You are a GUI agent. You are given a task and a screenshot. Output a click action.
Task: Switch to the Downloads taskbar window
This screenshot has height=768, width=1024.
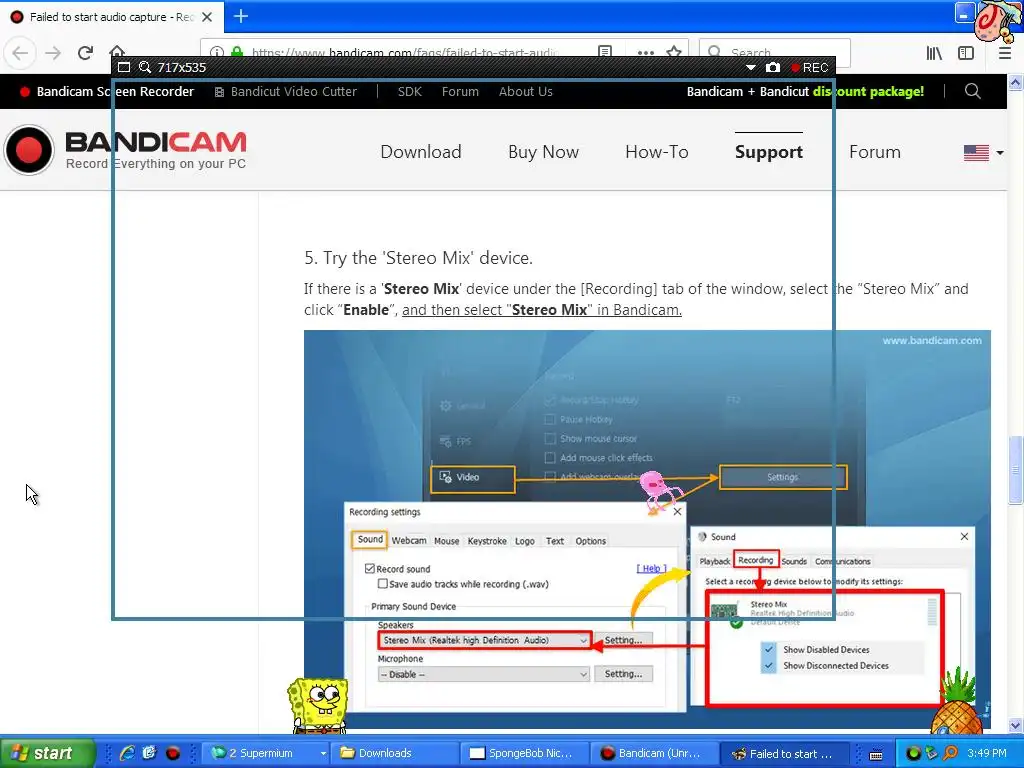[x=394, y=753]
